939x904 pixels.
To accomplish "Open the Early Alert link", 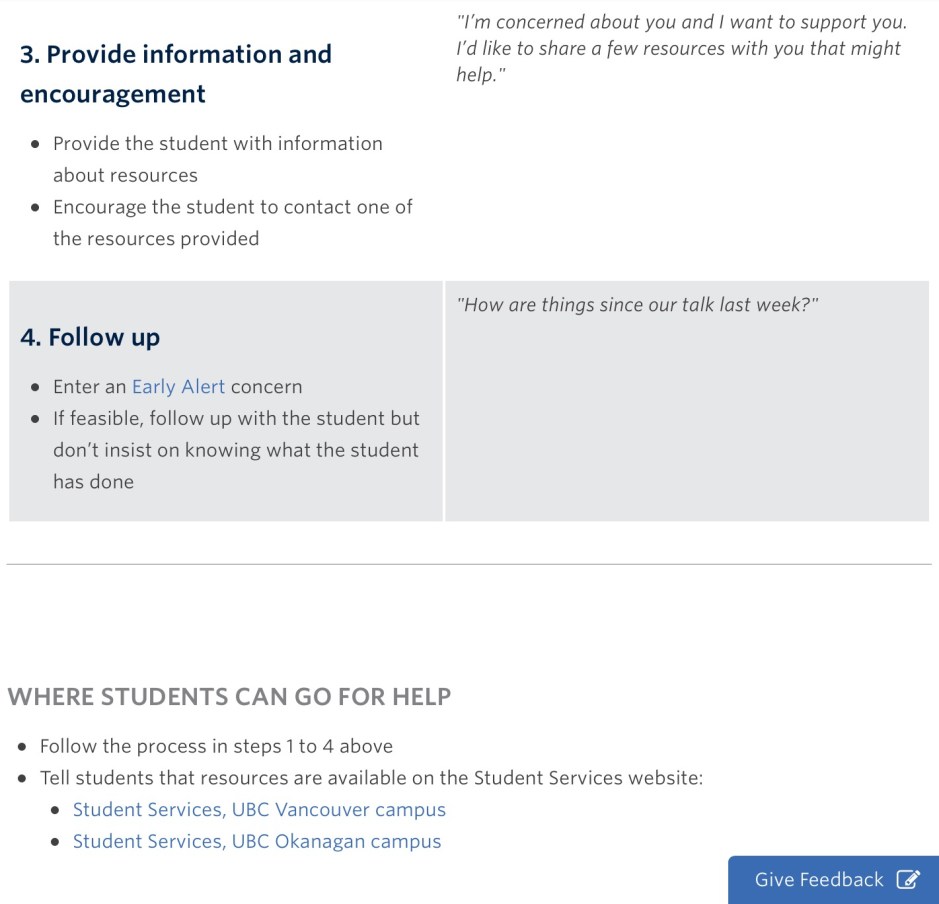I will 178,387.
